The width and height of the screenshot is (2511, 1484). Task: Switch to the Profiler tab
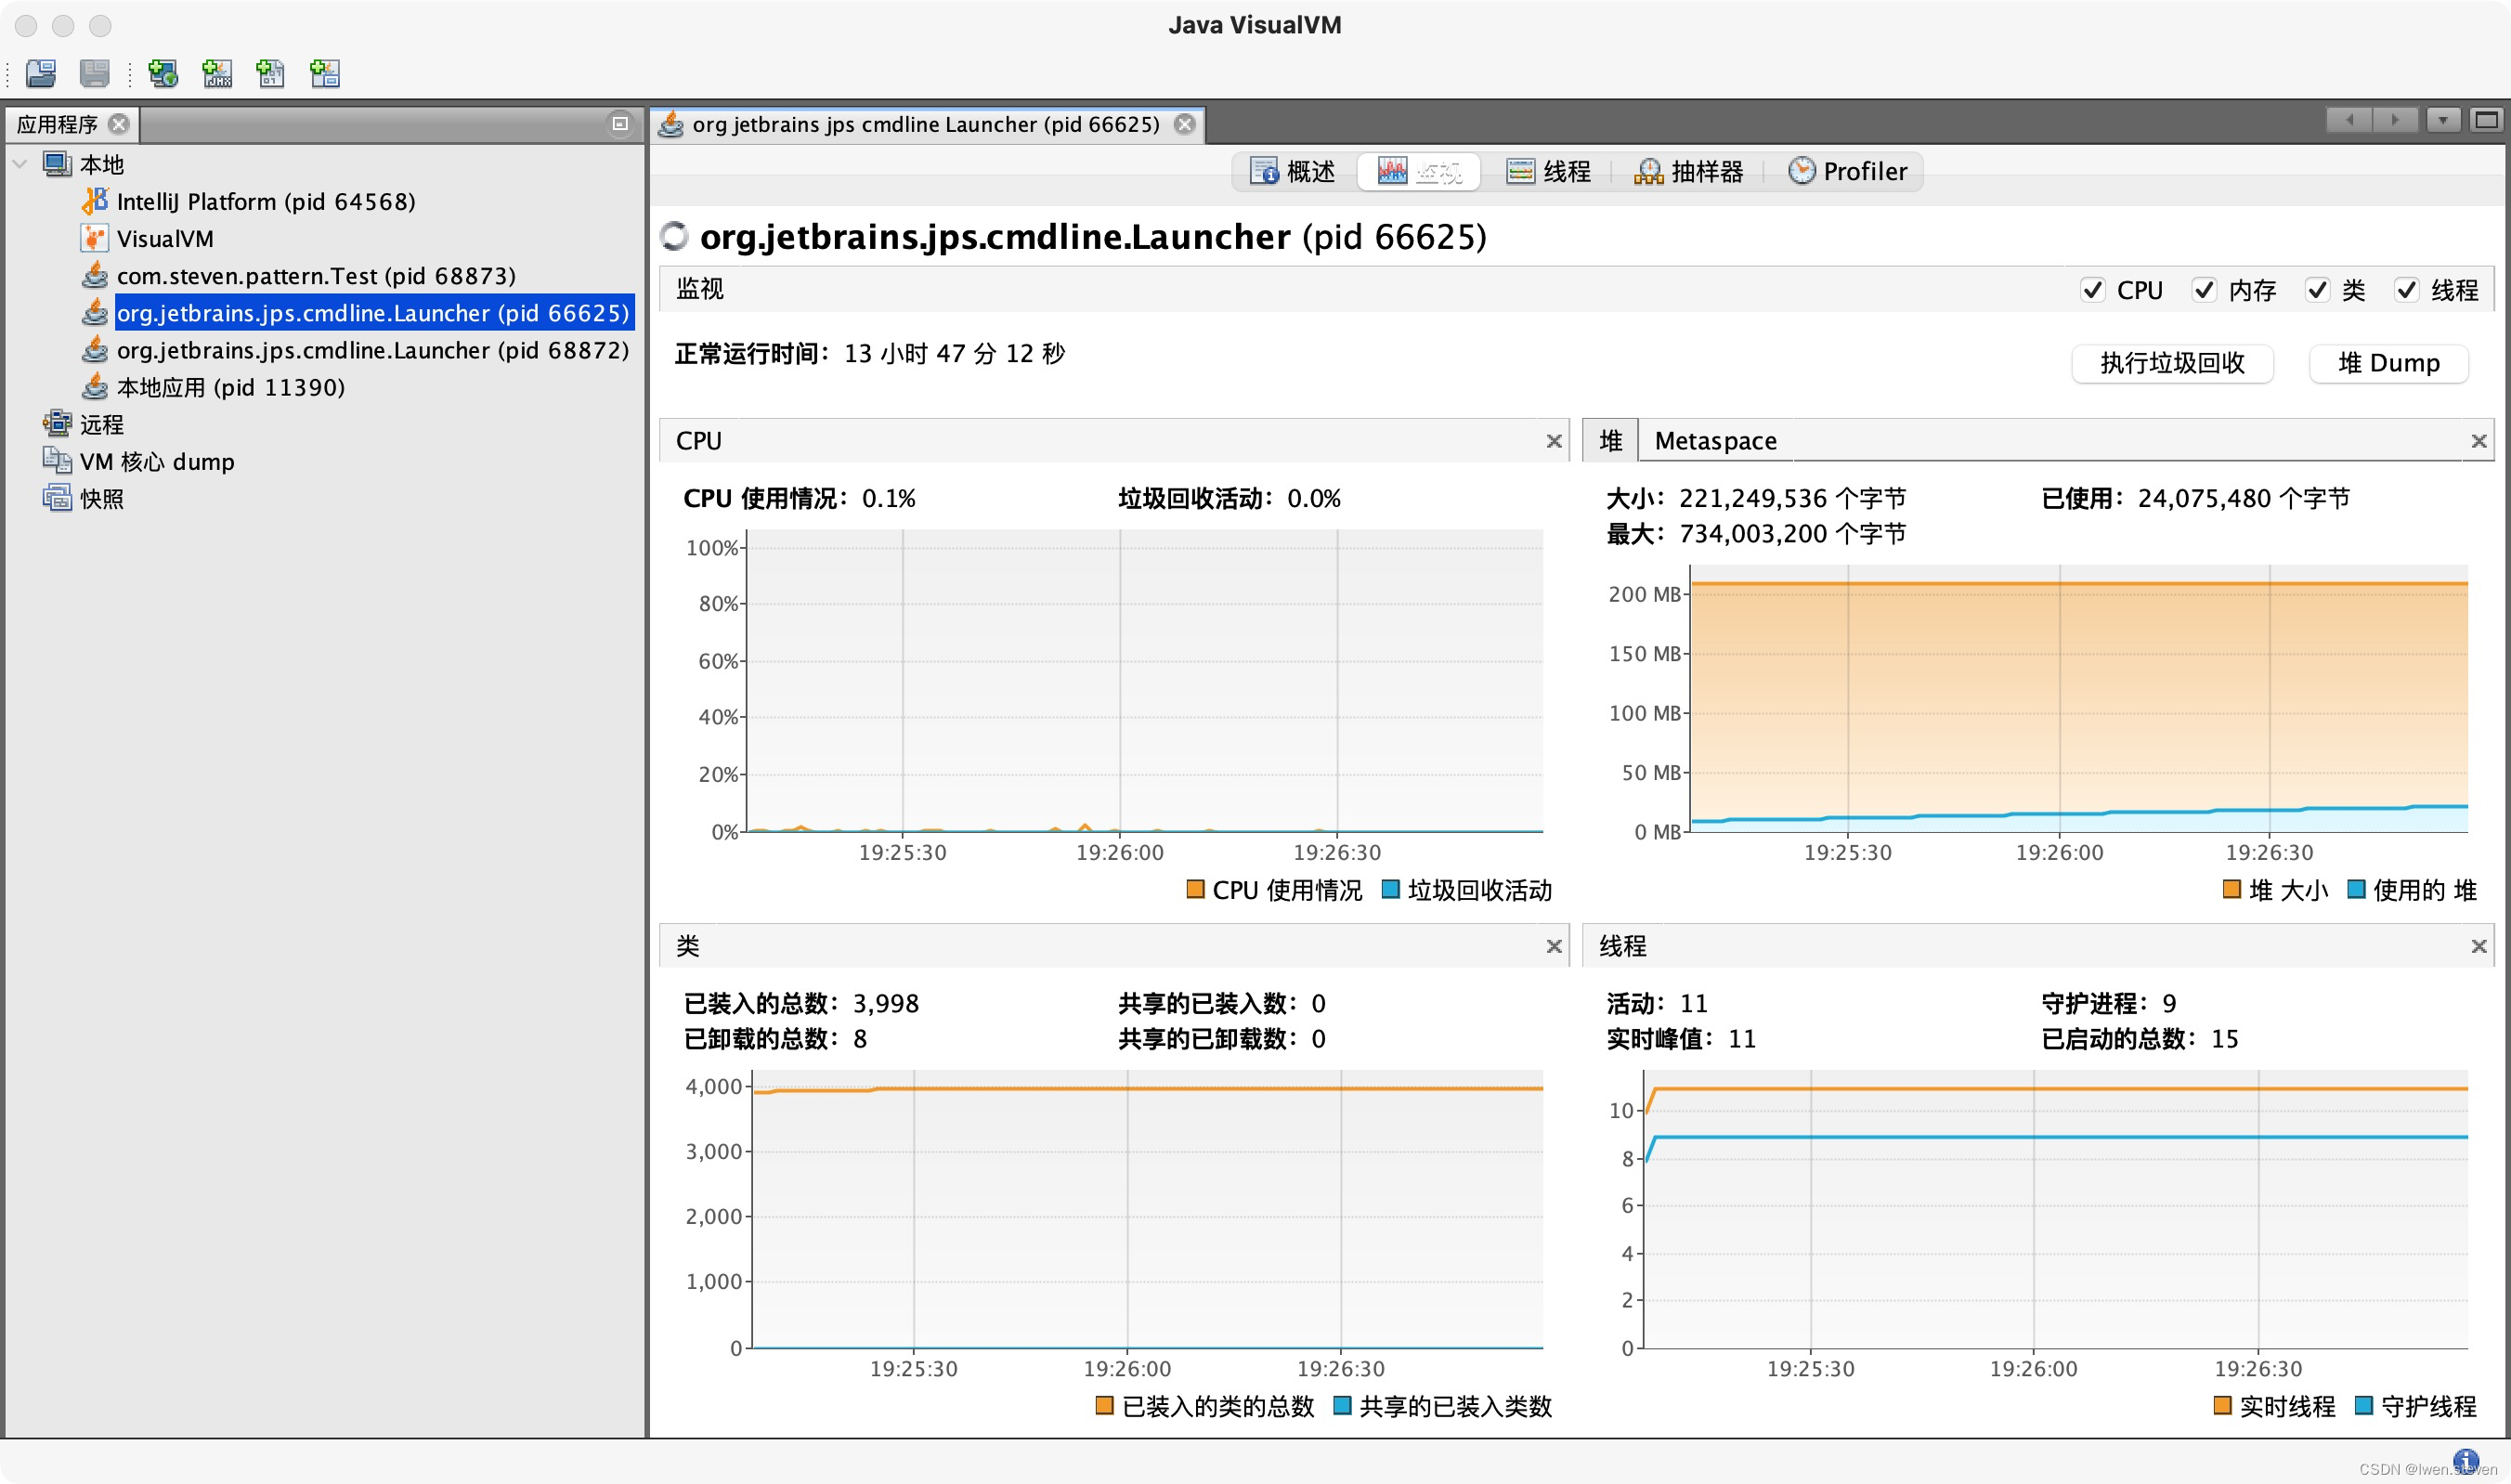[x=1848, y=171]
